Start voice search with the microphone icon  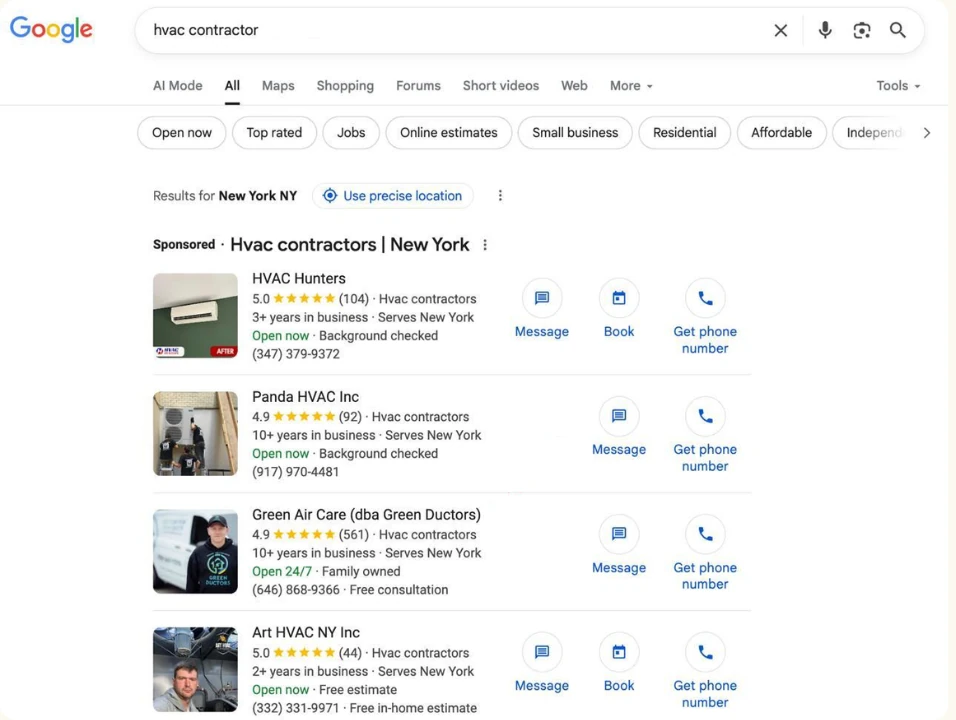pos(825,30)
